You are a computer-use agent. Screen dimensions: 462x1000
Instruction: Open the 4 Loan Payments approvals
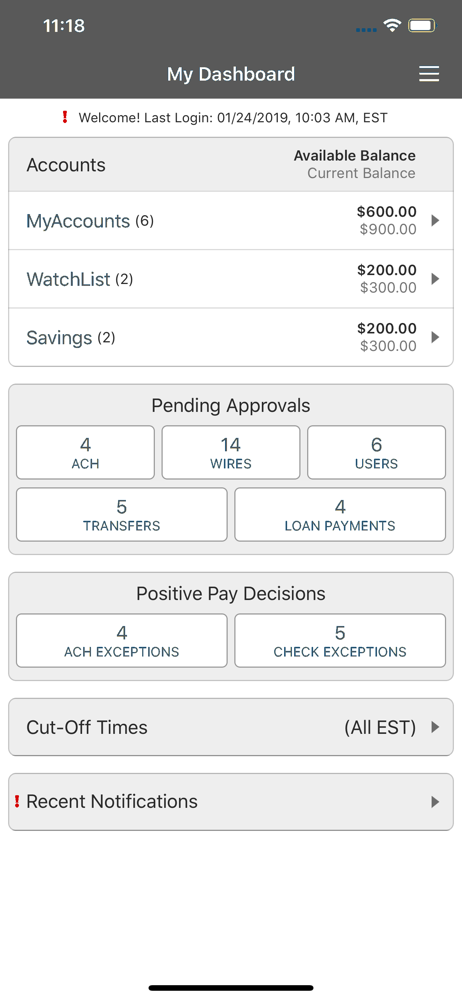click(340, 515)
